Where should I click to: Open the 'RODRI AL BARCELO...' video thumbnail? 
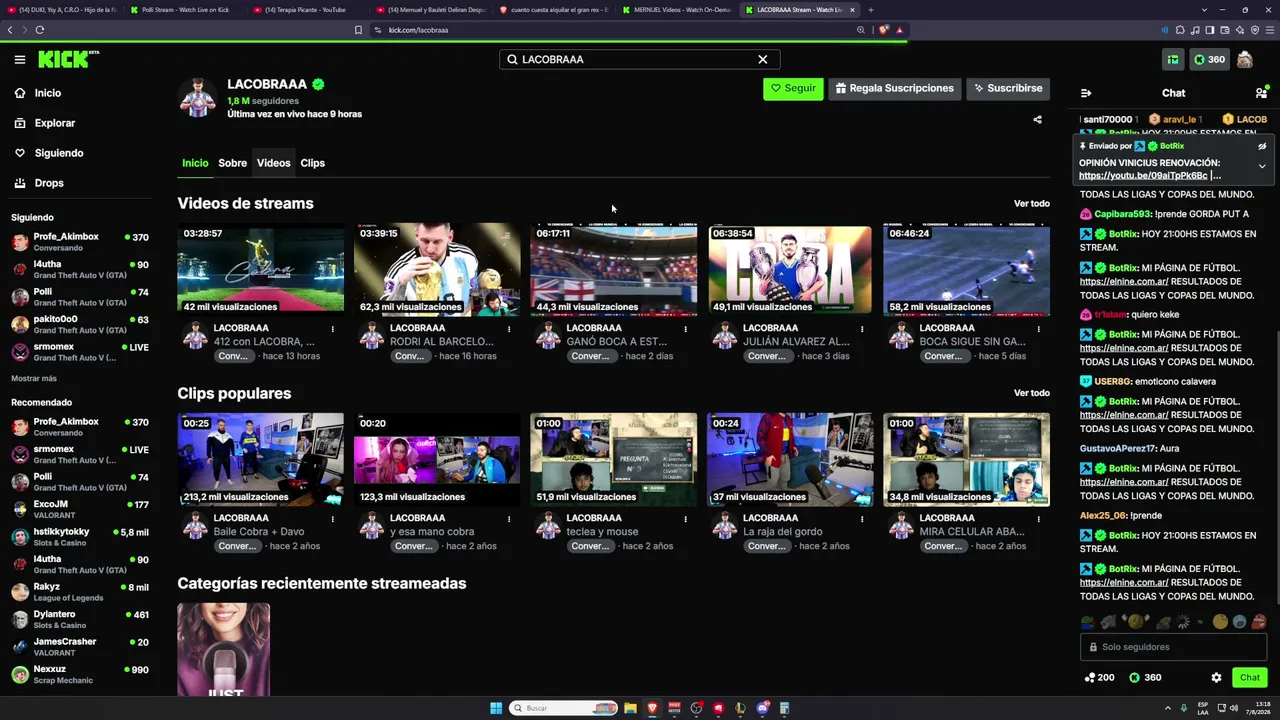click(x=437, y=269)
